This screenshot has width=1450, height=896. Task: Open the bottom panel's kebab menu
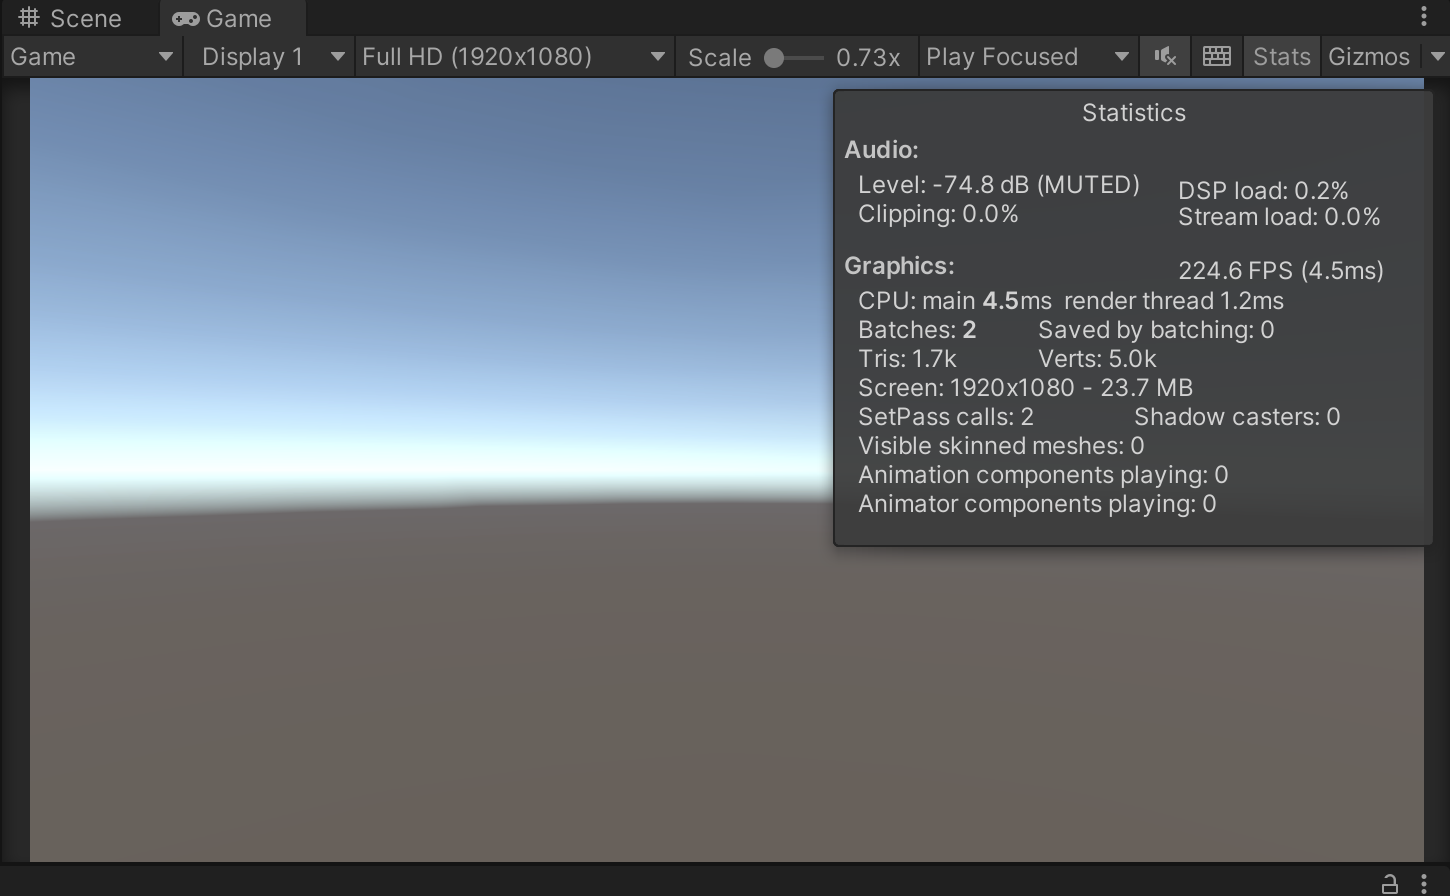[x=1424, y=884]
